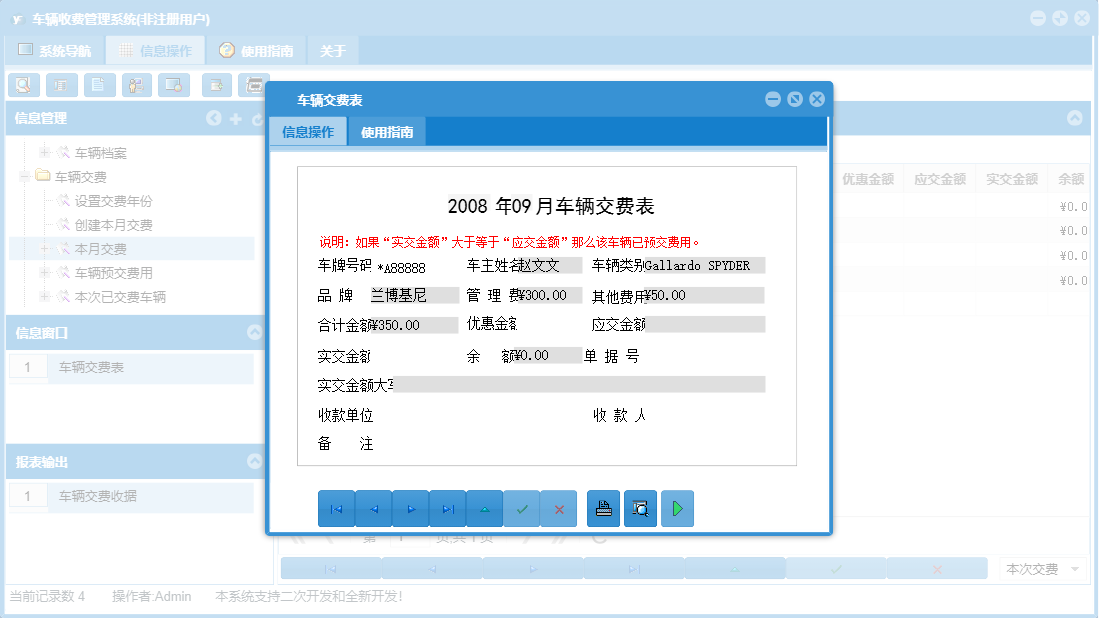The image size is (1099, 618).
Task: Open the operator management icon in toolbar
Action: (135, 85)
